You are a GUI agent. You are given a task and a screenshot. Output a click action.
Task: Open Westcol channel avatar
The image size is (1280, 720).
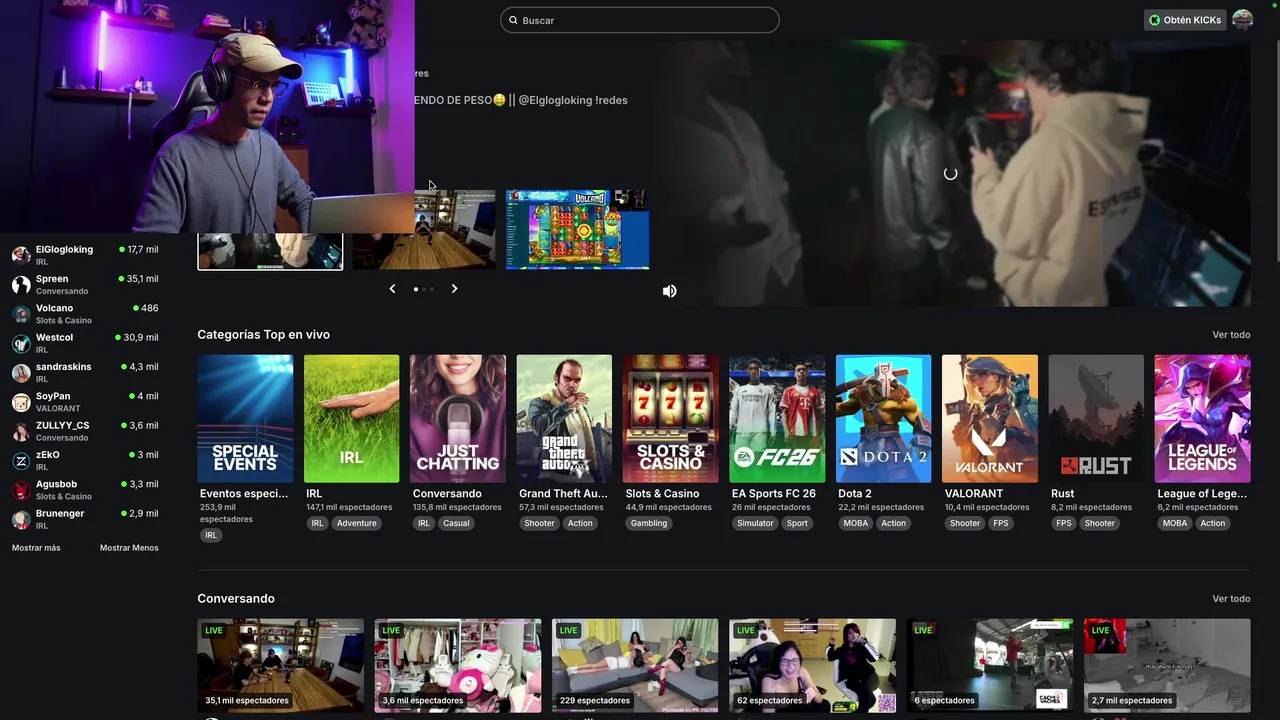point(21,343)
